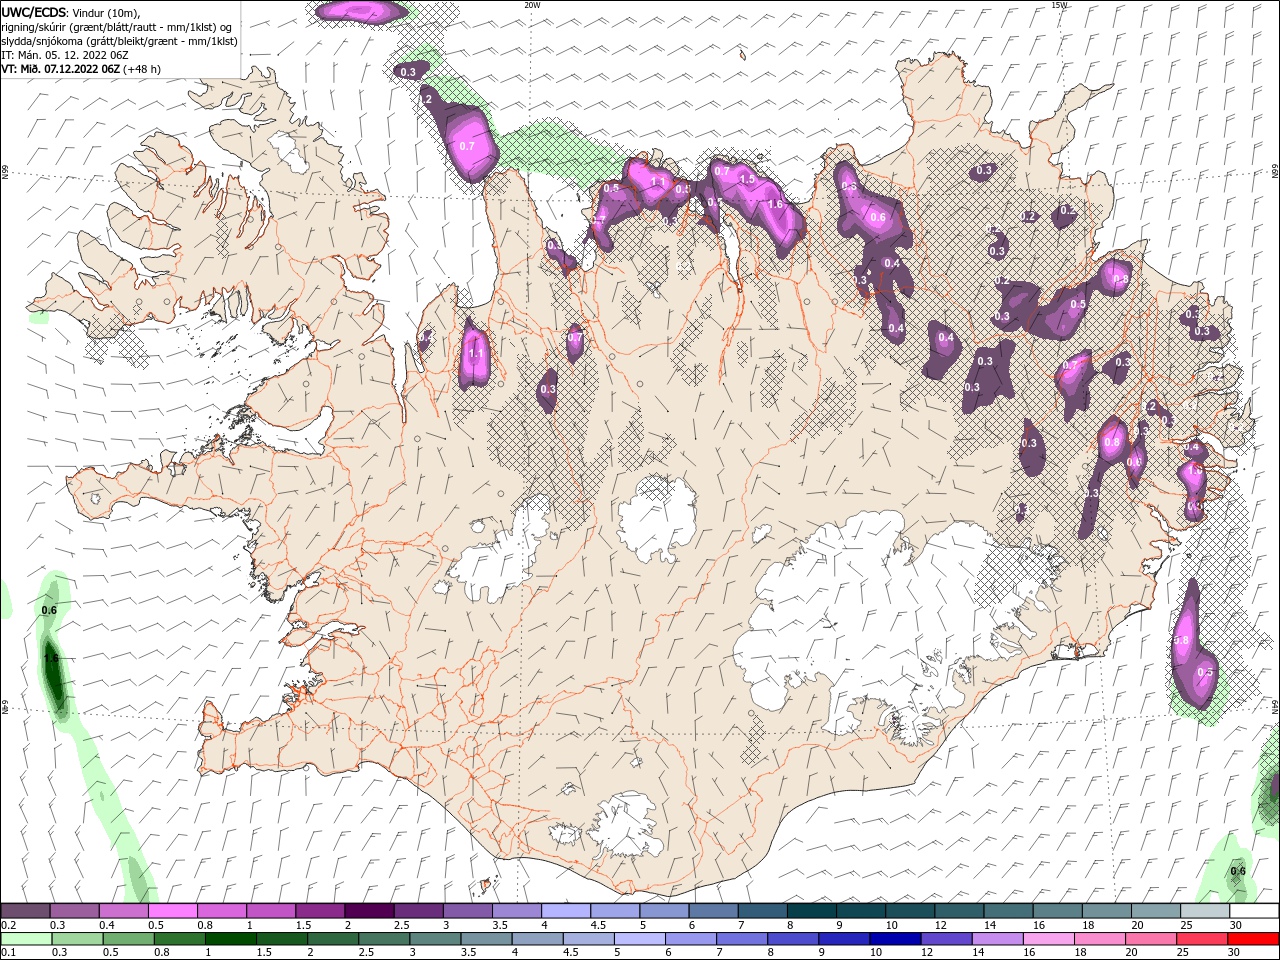1280x960 pixels.
Task: Pick lower scale swatch between 3 and 3.5
Action: tap(435, 939)
